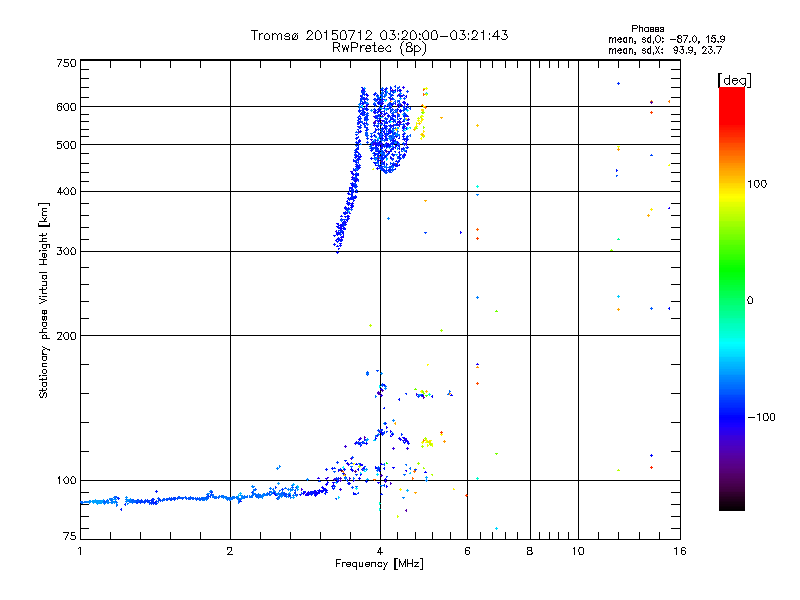800x600 pixels.
Task: Click the x-axis label '10'
Action: [578, 551]
